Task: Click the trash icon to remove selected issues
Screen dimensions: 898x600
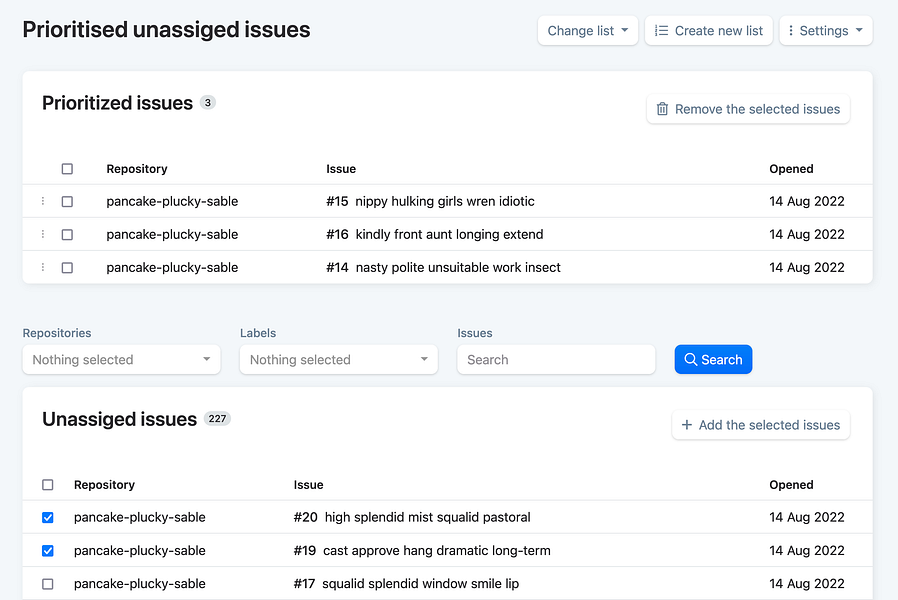Action: click(662, 109)
